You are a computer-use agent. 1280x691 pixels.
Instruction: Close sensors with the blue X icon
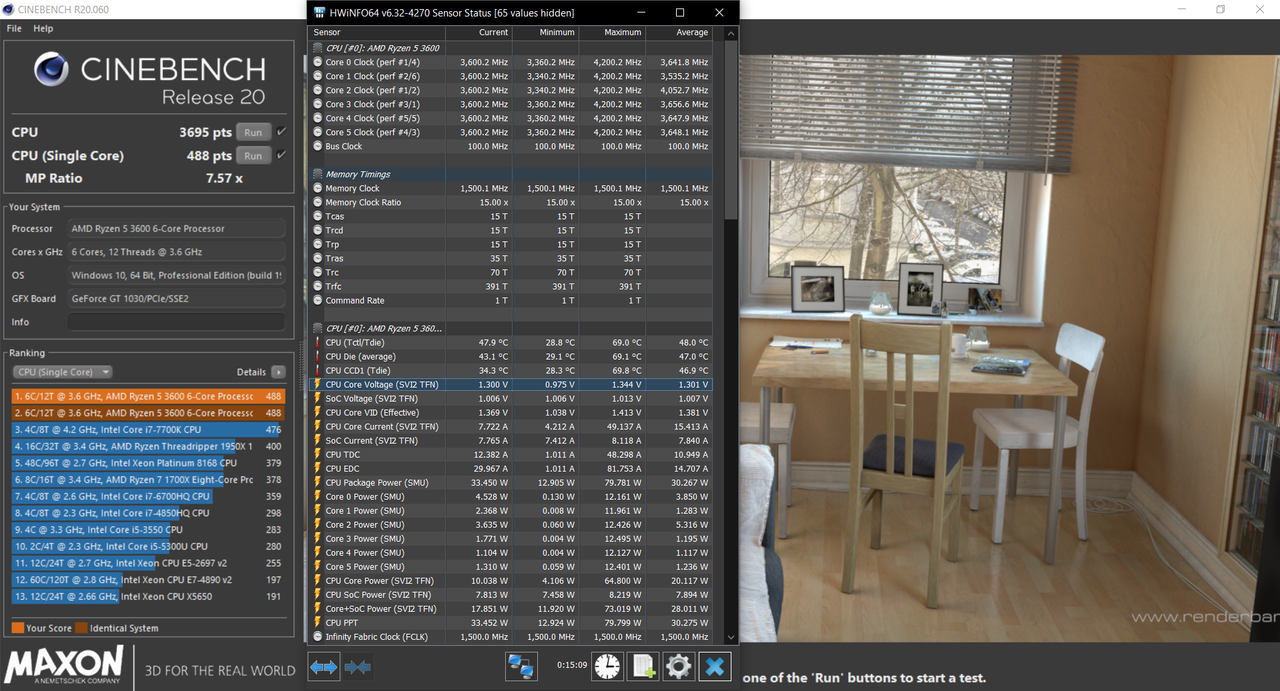click(715, 666)
